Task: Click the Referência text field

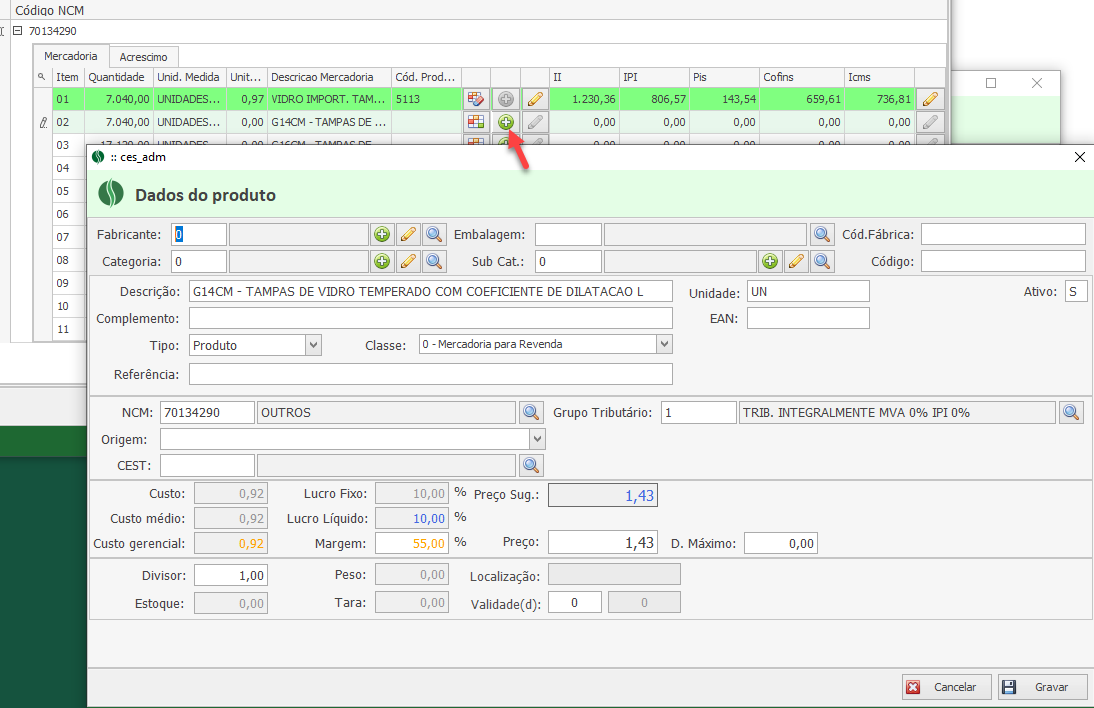Action: point(430,374)
